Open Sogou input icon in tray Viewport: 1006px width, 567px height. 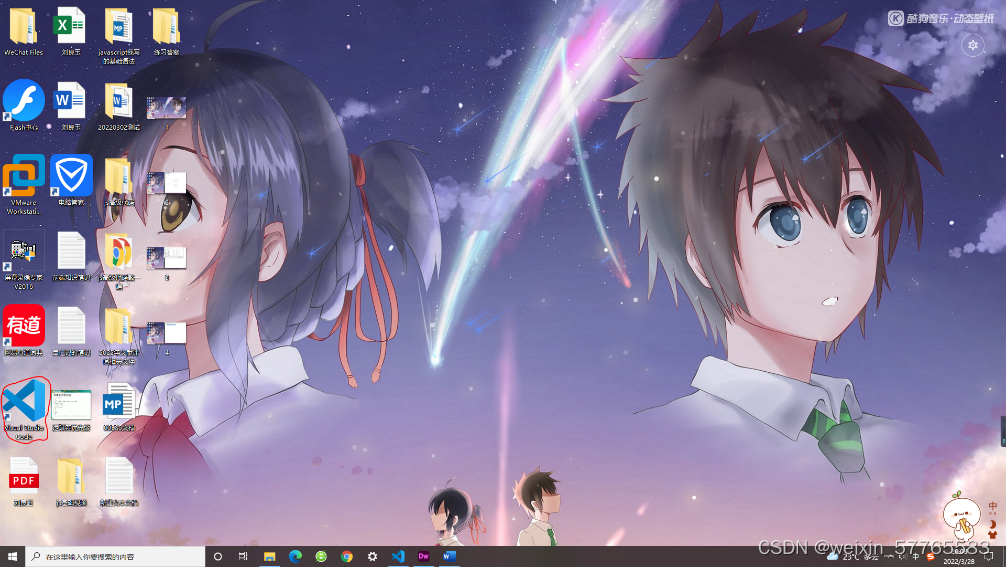[x=930, y=556]
